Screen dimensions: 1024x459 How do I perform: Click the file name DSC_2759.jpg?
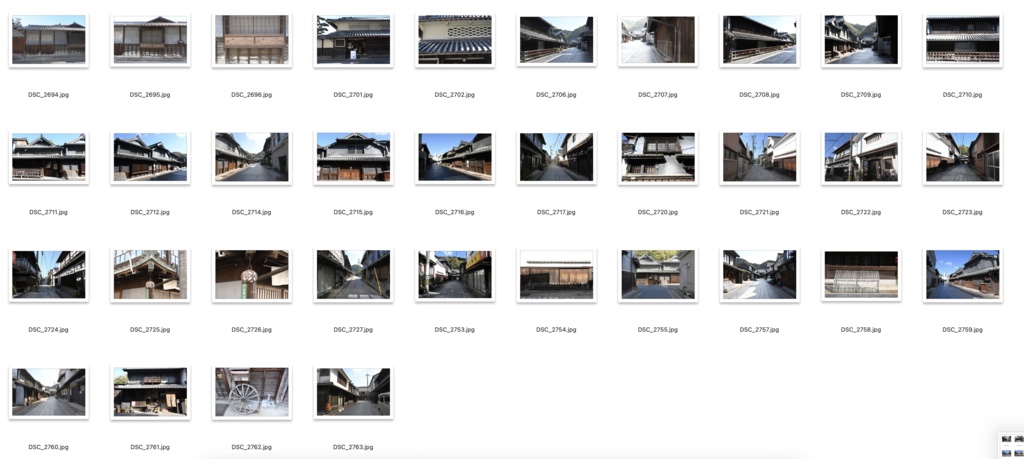(x=963, y=330)
